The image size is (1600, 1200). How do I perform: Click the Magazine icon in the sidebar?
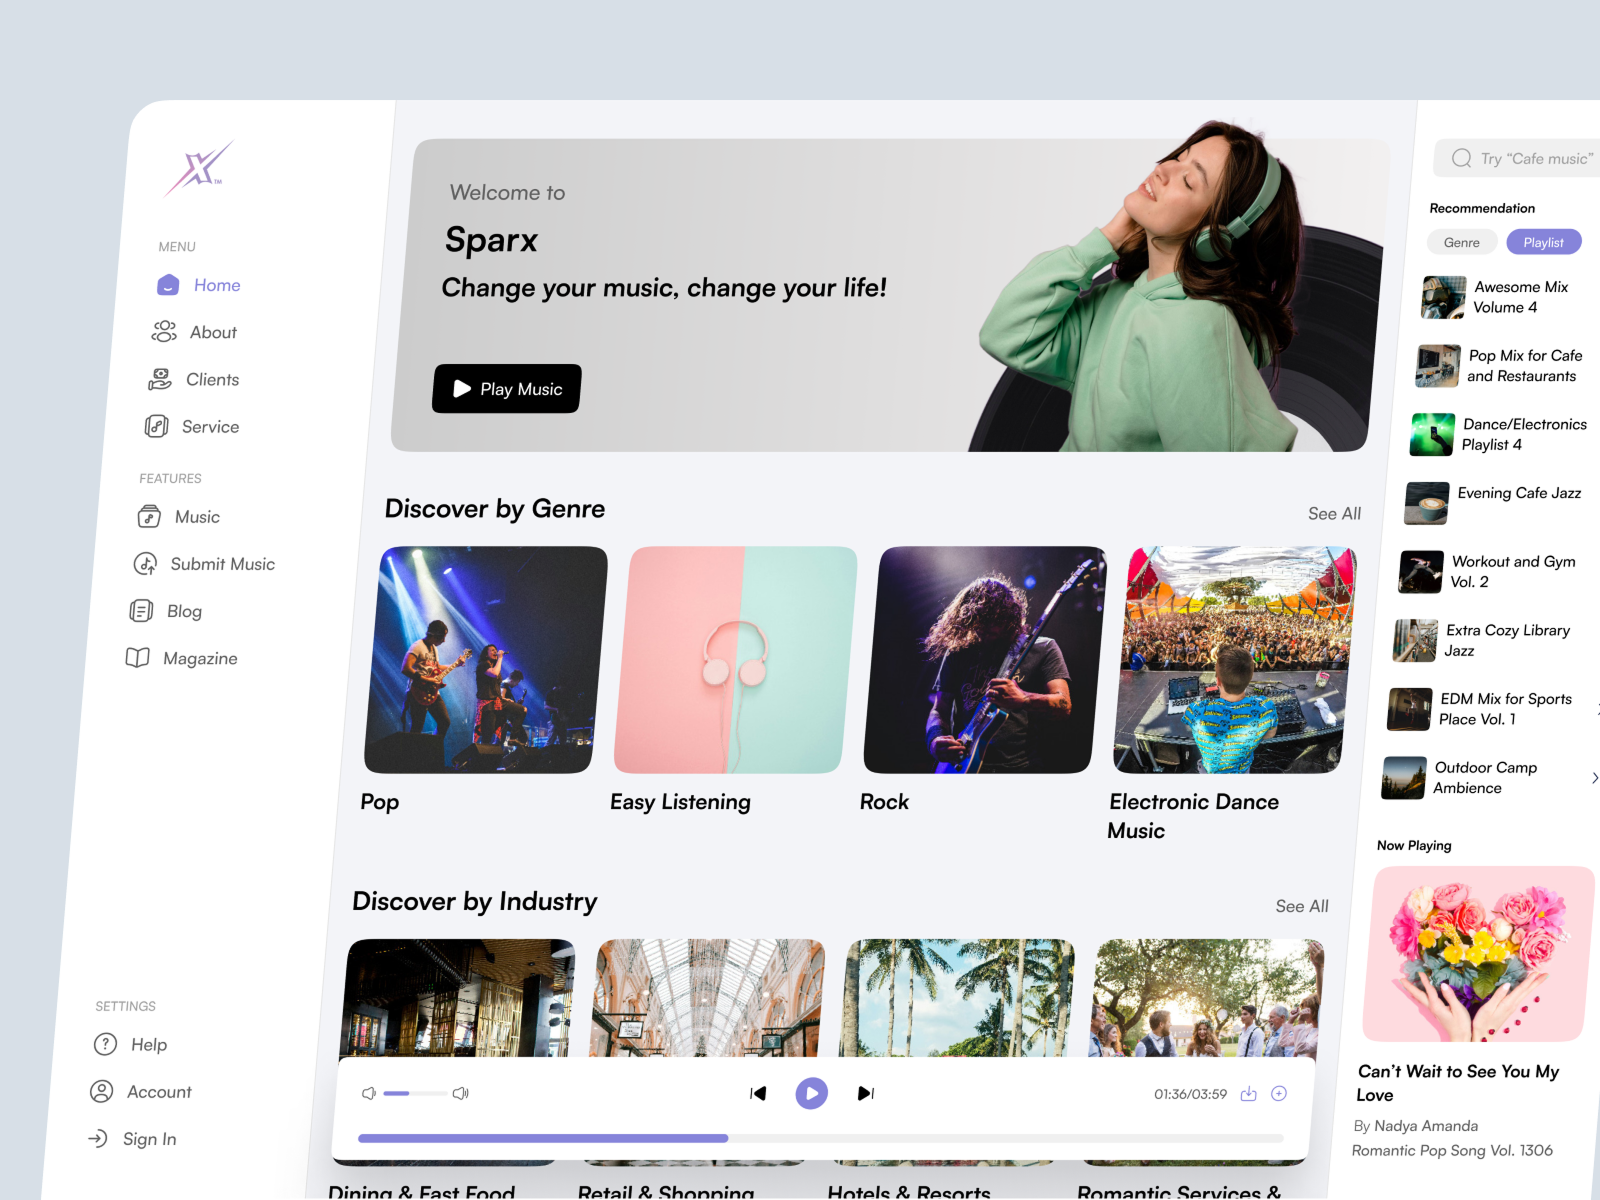coord(139,658)
